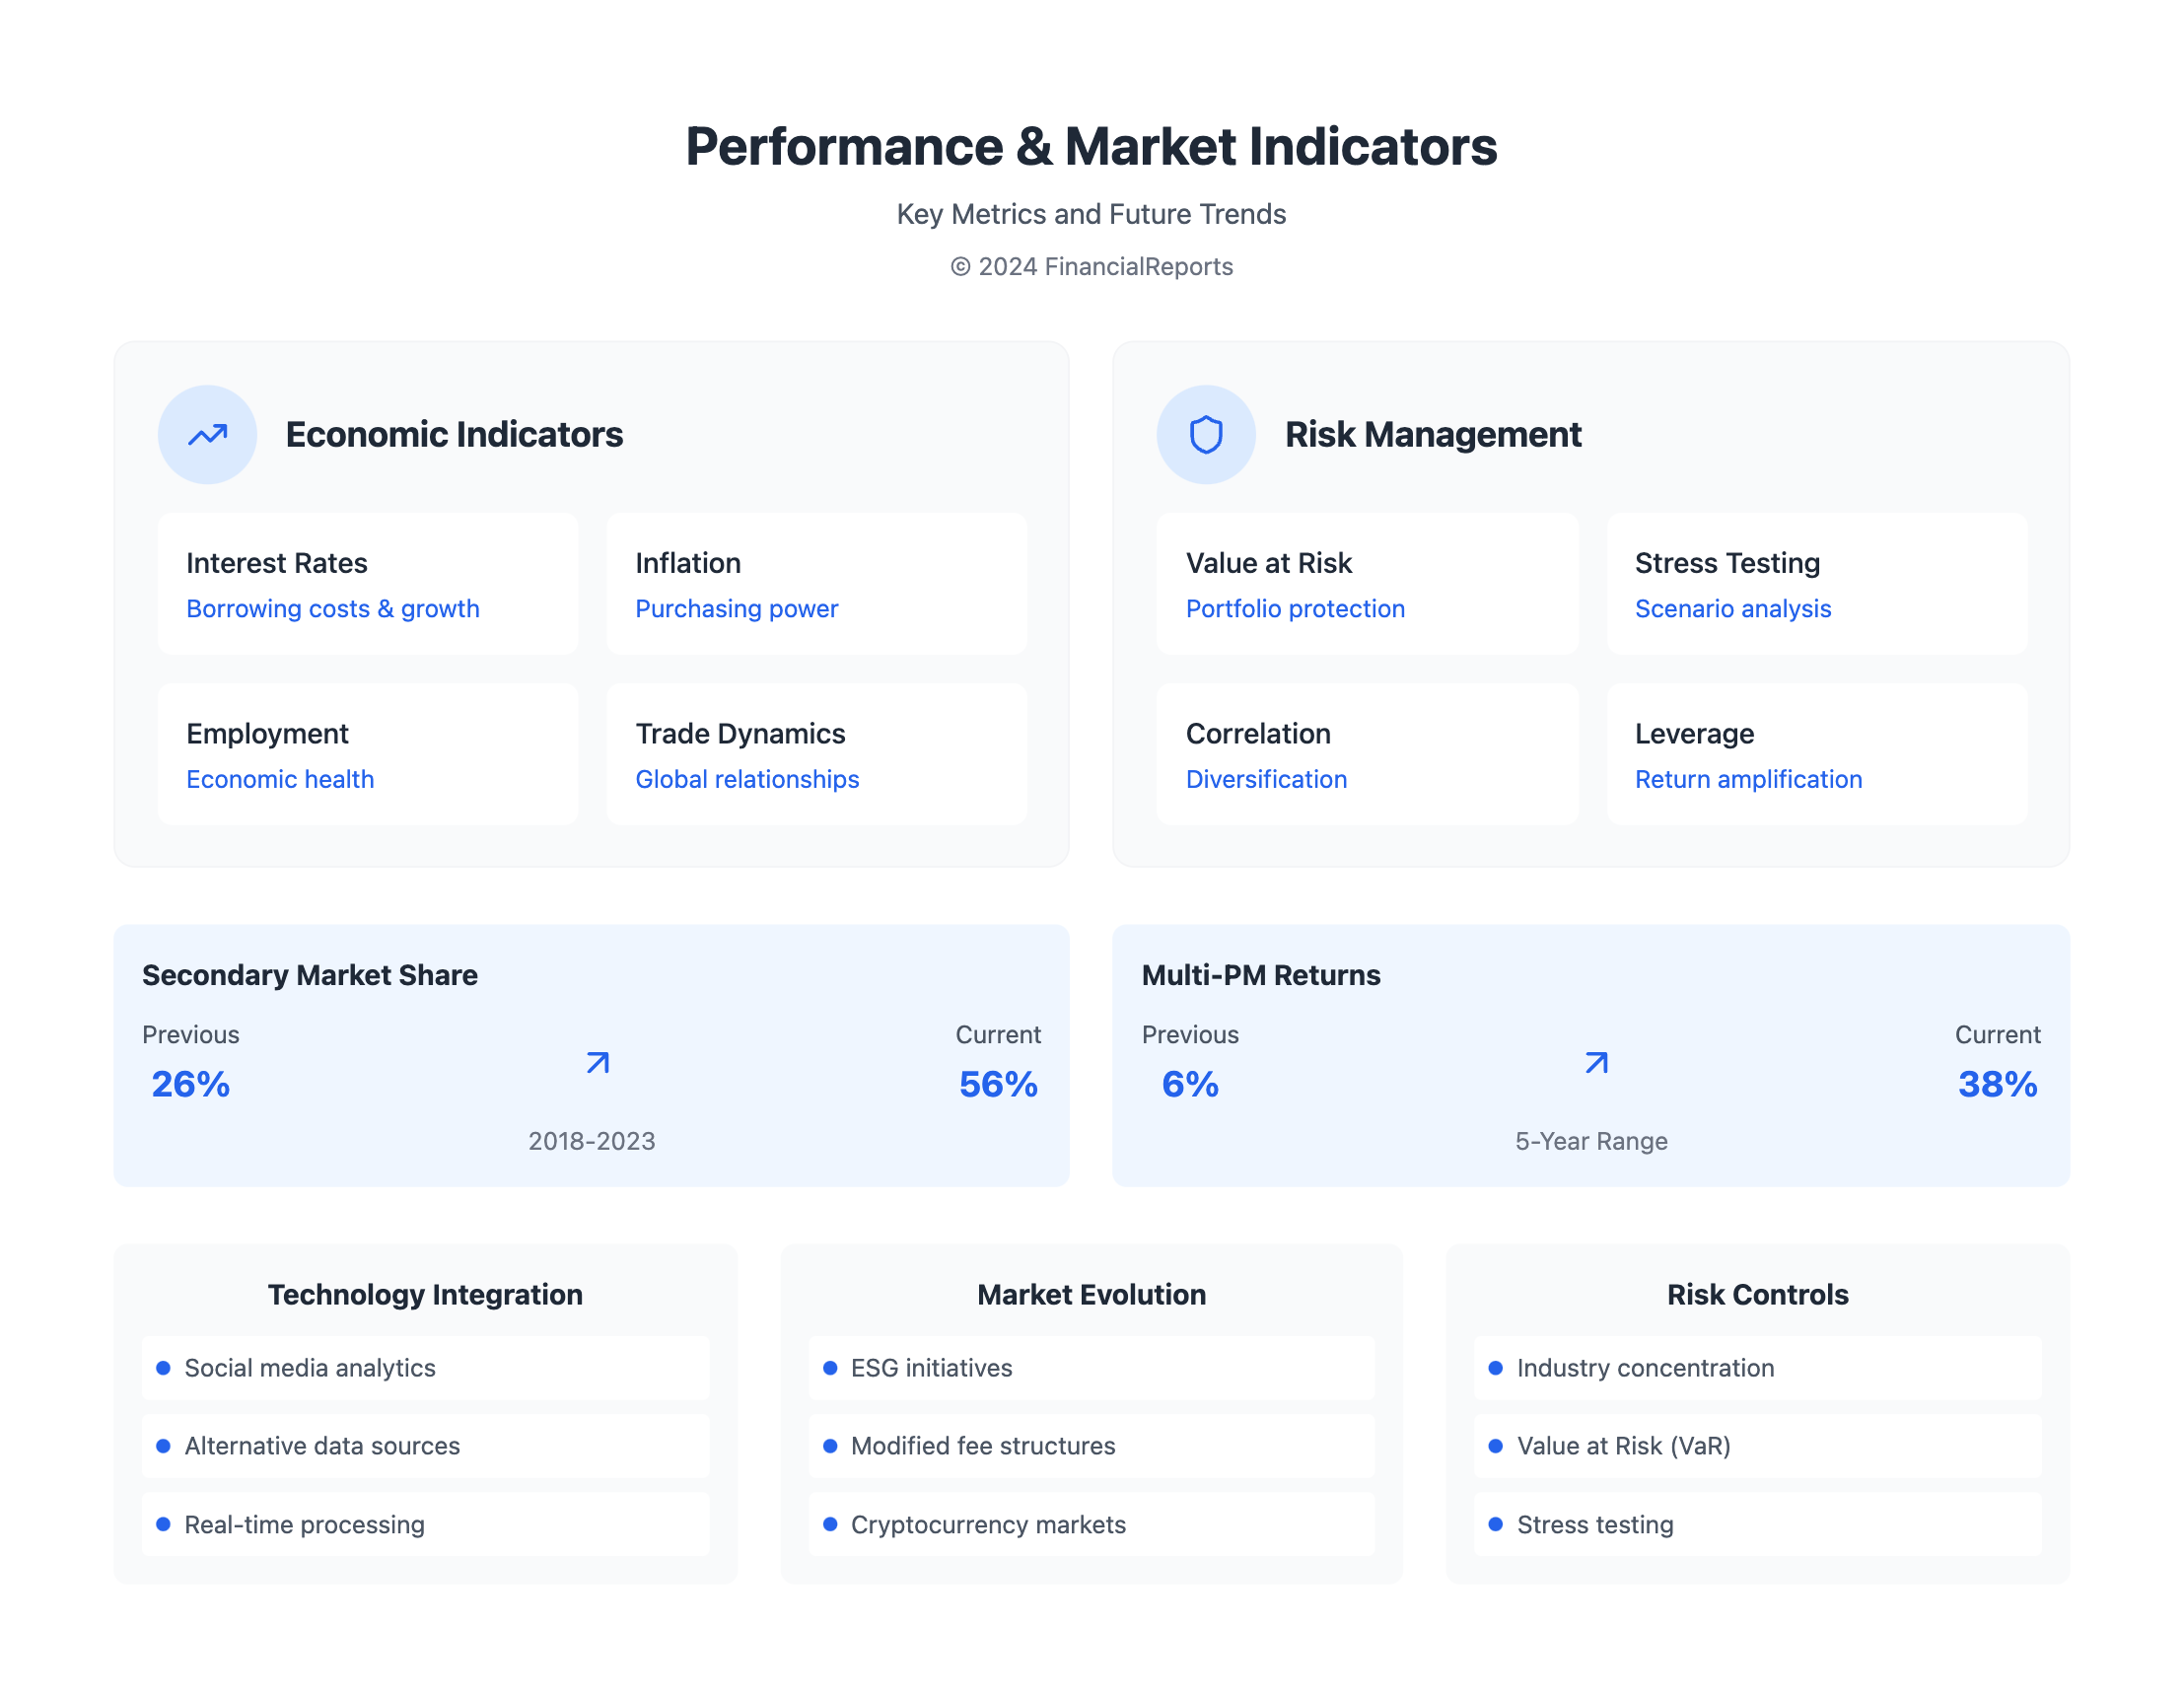Click the Diversification link text
This screenshot has height=1698, width=2184.
pos(1266,779)
